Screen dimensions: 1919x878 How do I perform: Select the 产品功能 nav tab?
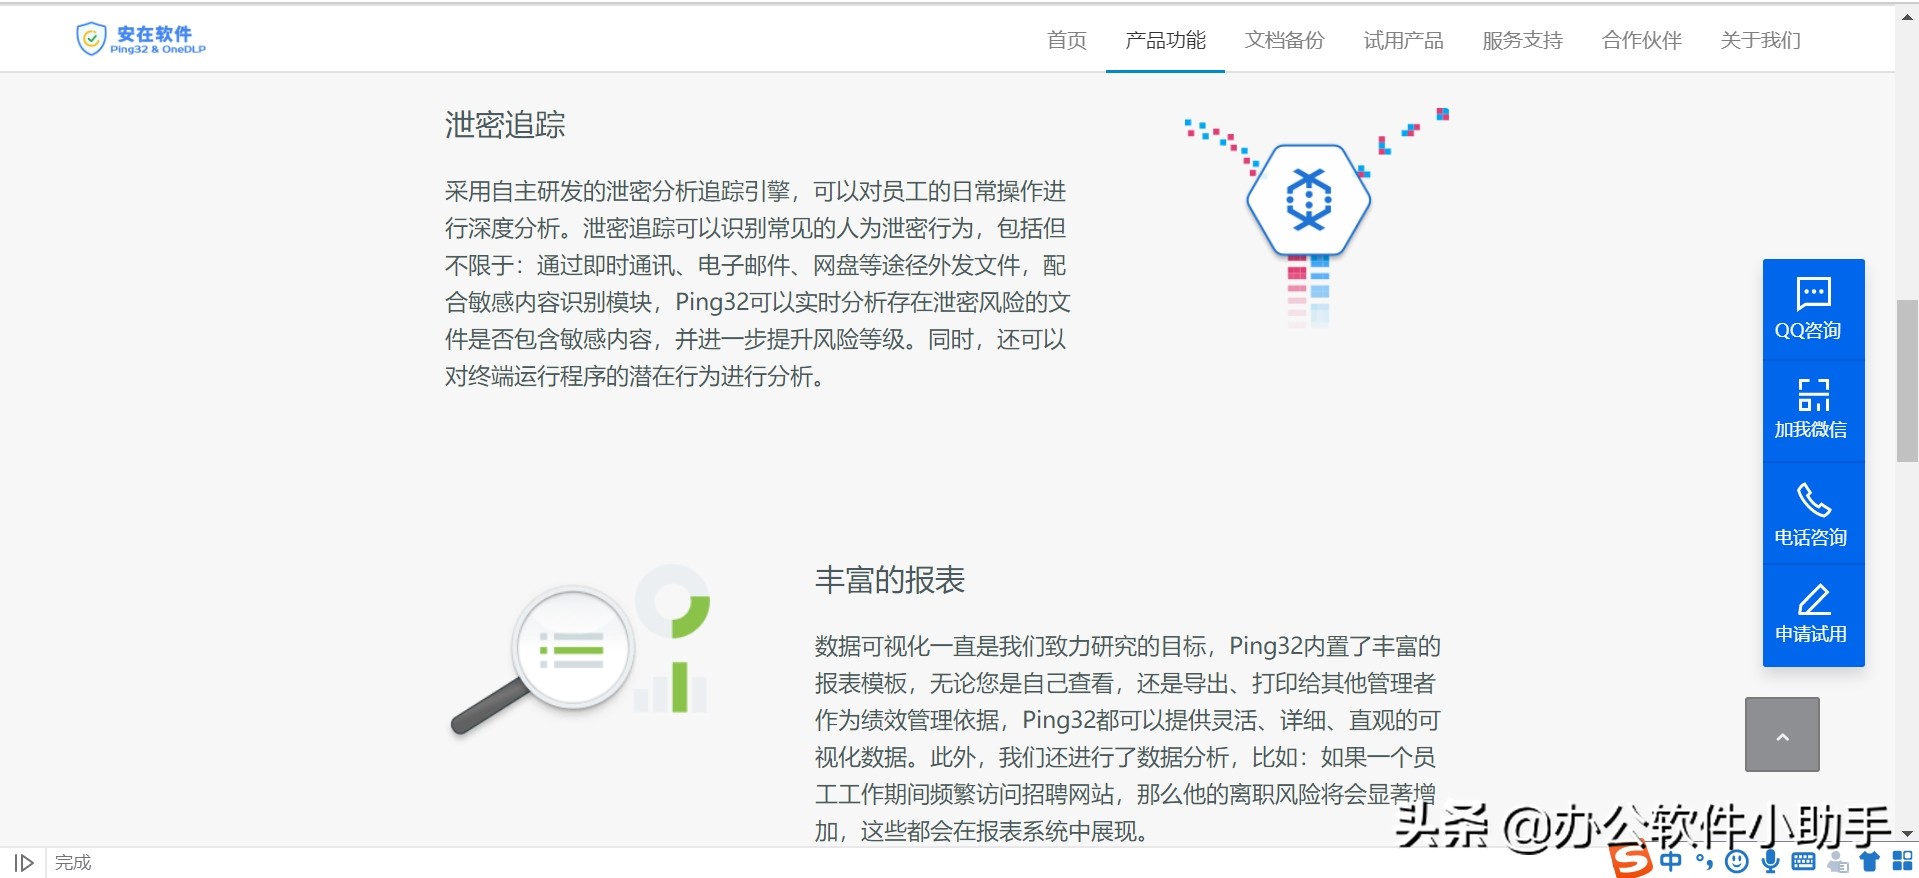tap(1165, 40)
